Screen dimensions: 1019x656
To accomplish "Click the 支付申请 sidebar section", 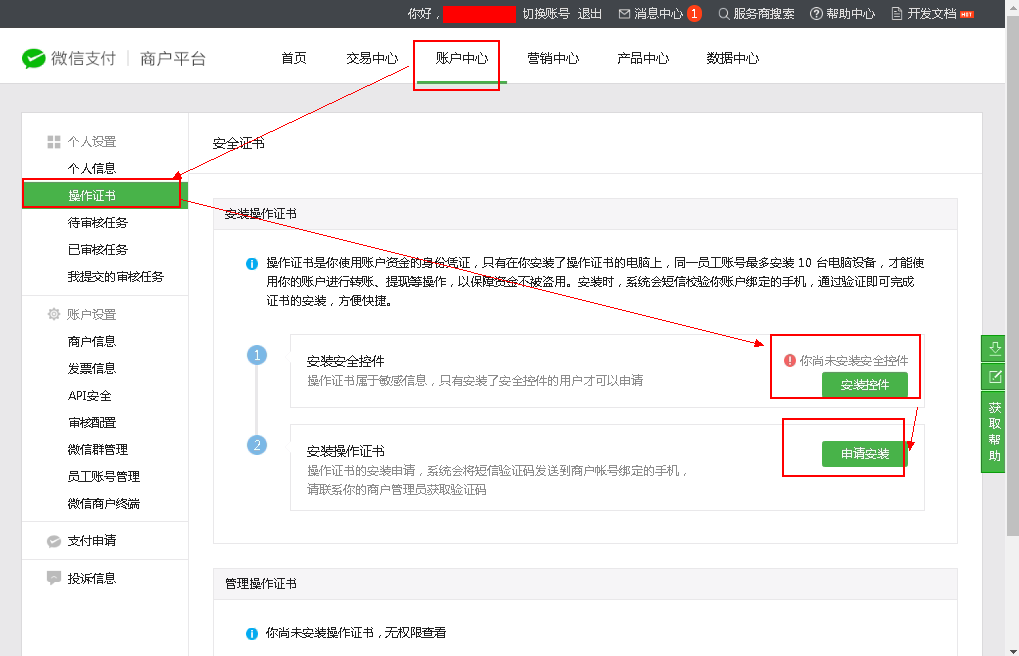I will [x=92, y=541].
